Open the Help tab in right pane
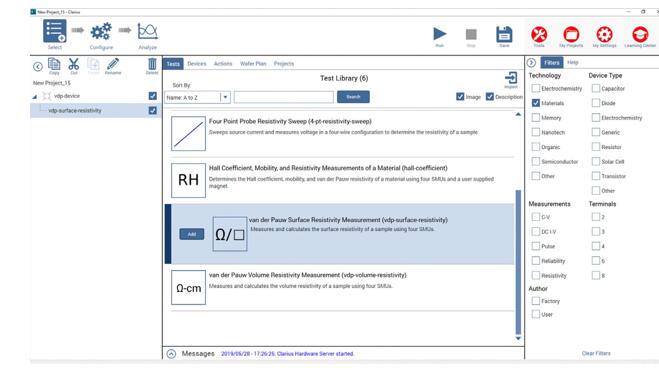This screenshot has width=659, height=371. (x=573, y=63)
